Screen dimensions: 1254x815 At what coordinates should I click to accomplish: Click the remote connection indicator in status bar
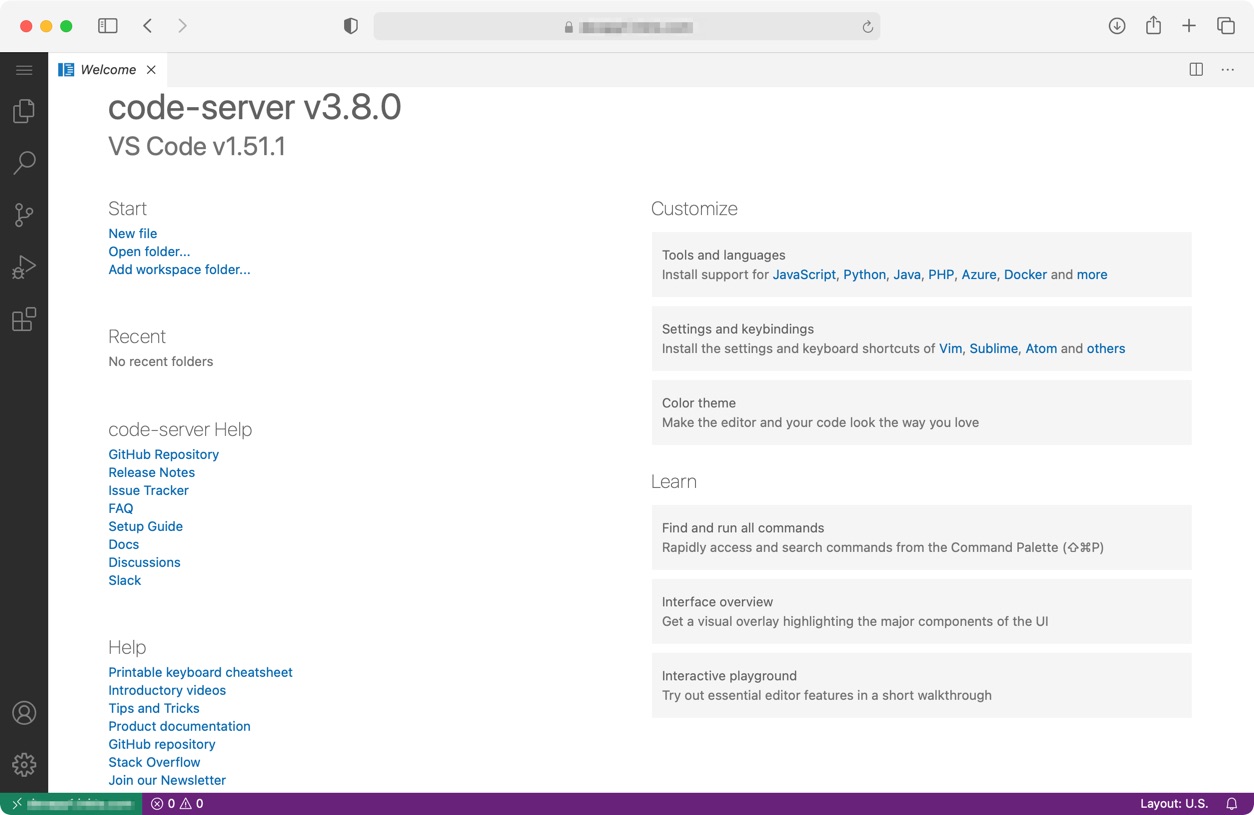(x=68, y=803)
